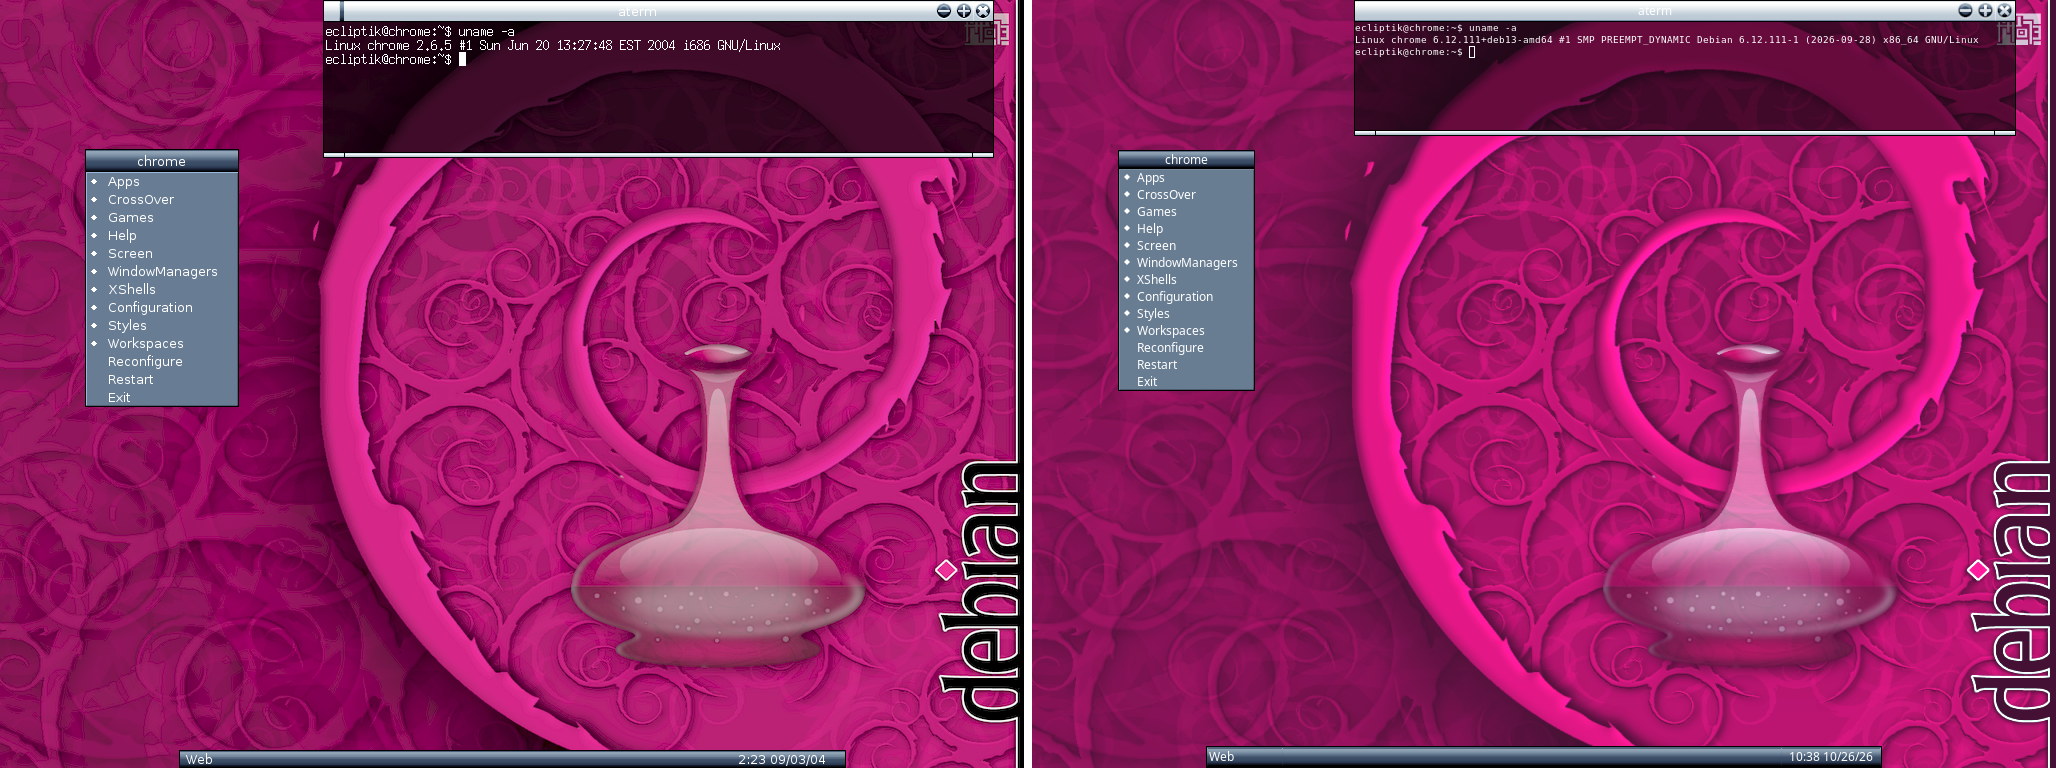Viewport: 2056px width, 768px height.
Task: Choose Restart in left desktop's chrome menu
Action: tap(162, 379)
